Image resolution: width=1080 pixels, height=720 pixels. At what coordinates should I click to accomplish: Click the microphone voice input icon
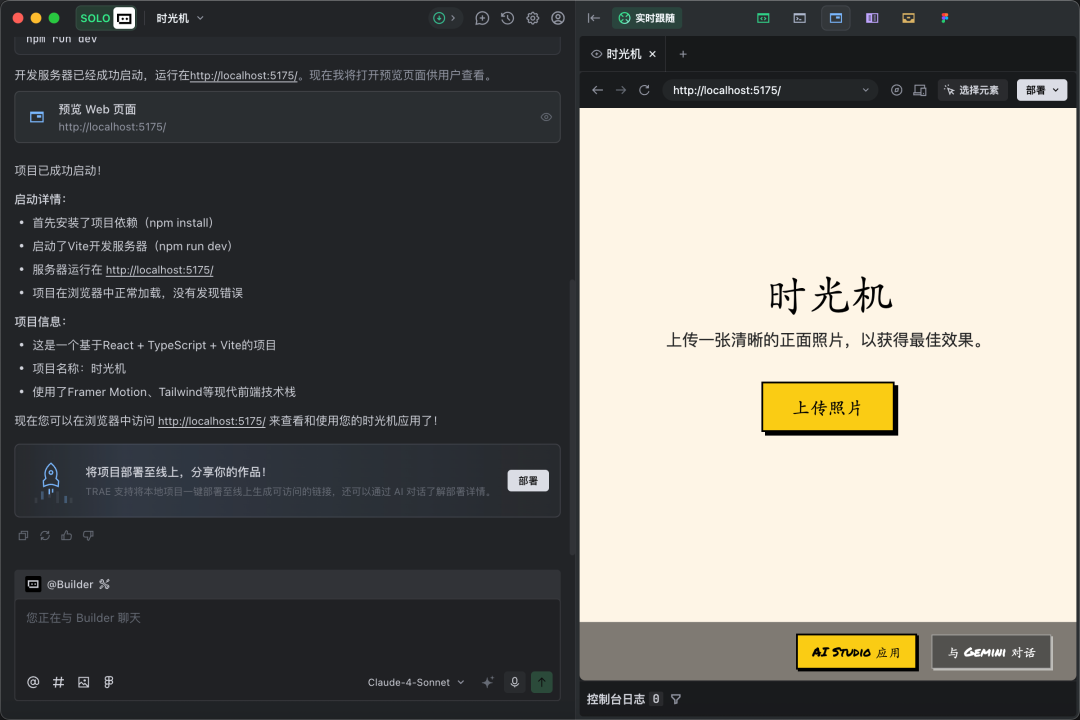[515, 682]
